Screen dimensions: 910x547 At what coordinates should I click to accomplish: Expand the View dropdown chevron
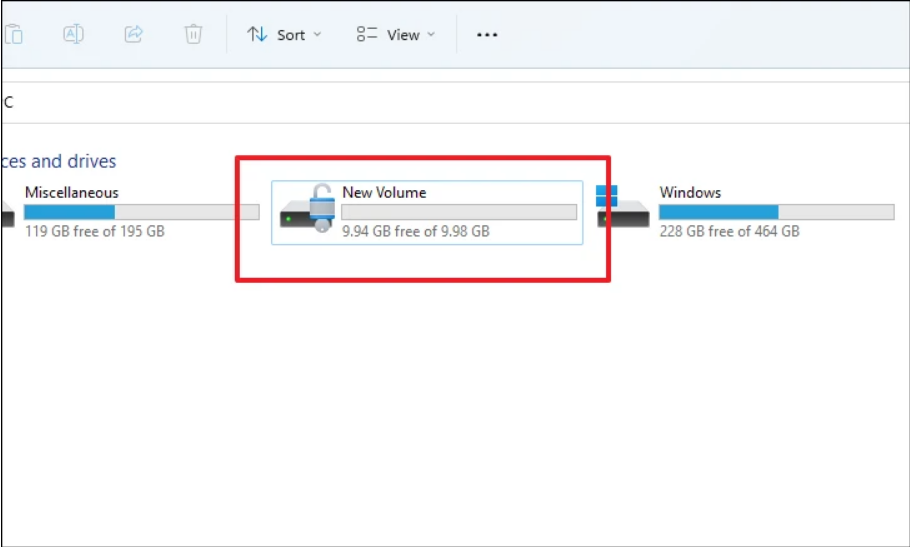coord(431,34)
